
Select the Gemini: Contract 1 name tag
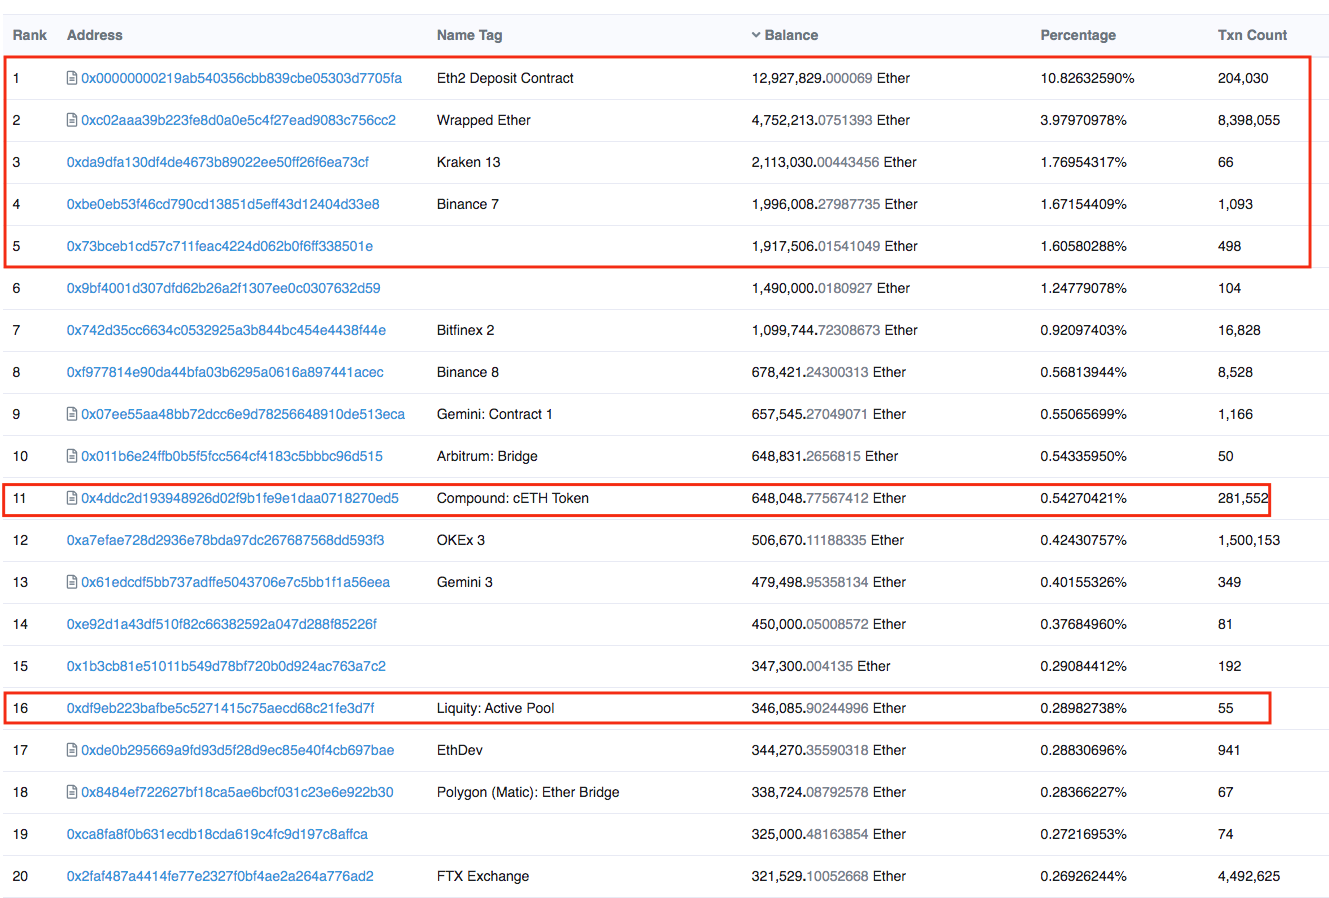coord(495,414)
